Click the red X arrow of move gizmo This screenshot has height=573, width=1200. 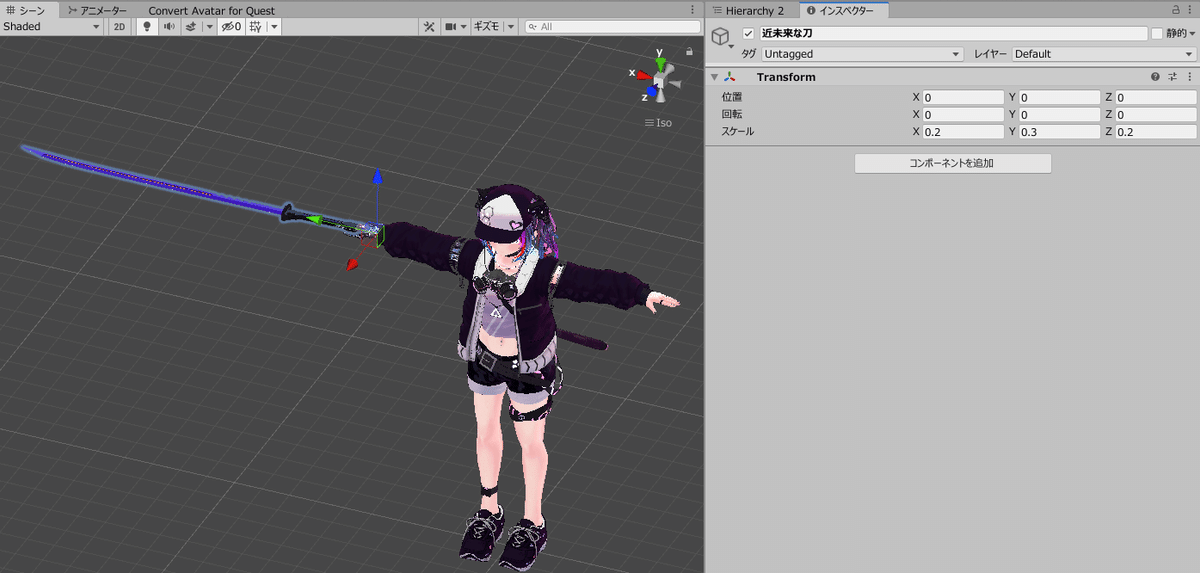353,265
